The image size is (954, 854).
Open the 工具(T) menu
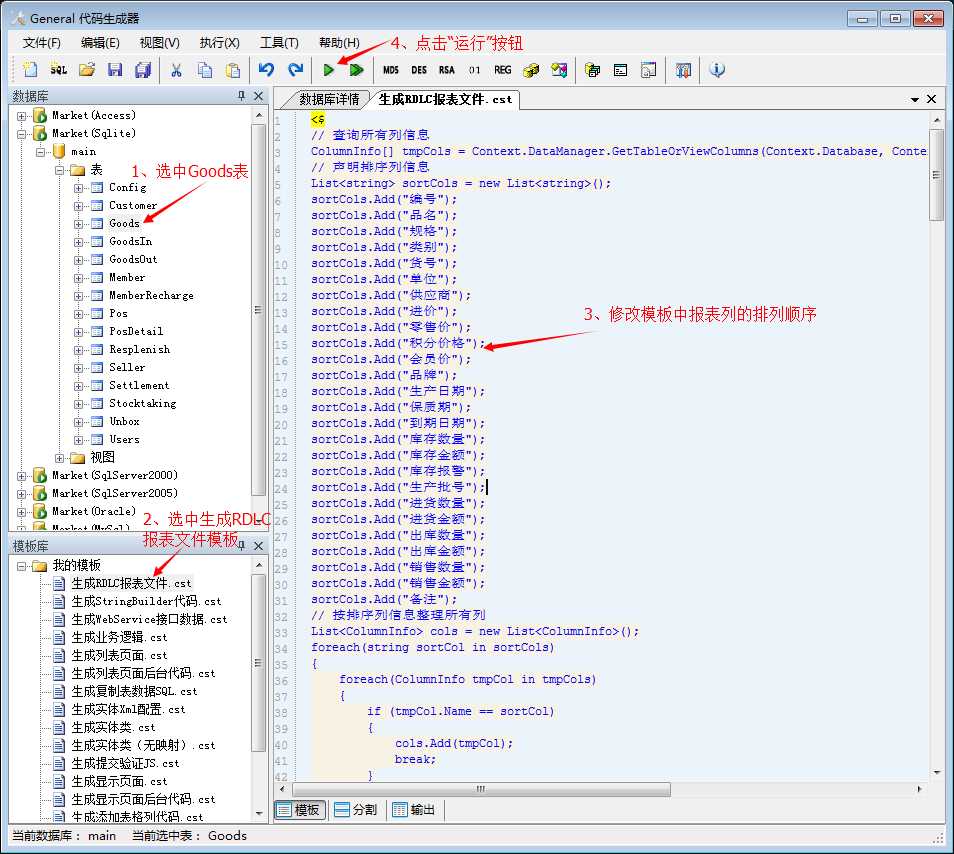click(x=279, y=43)
